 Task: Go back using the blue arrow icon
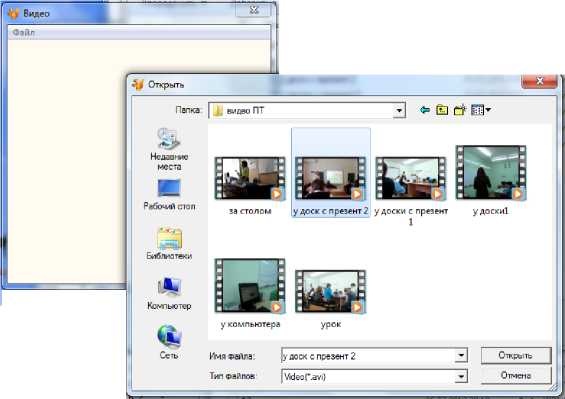click(425, 110)
